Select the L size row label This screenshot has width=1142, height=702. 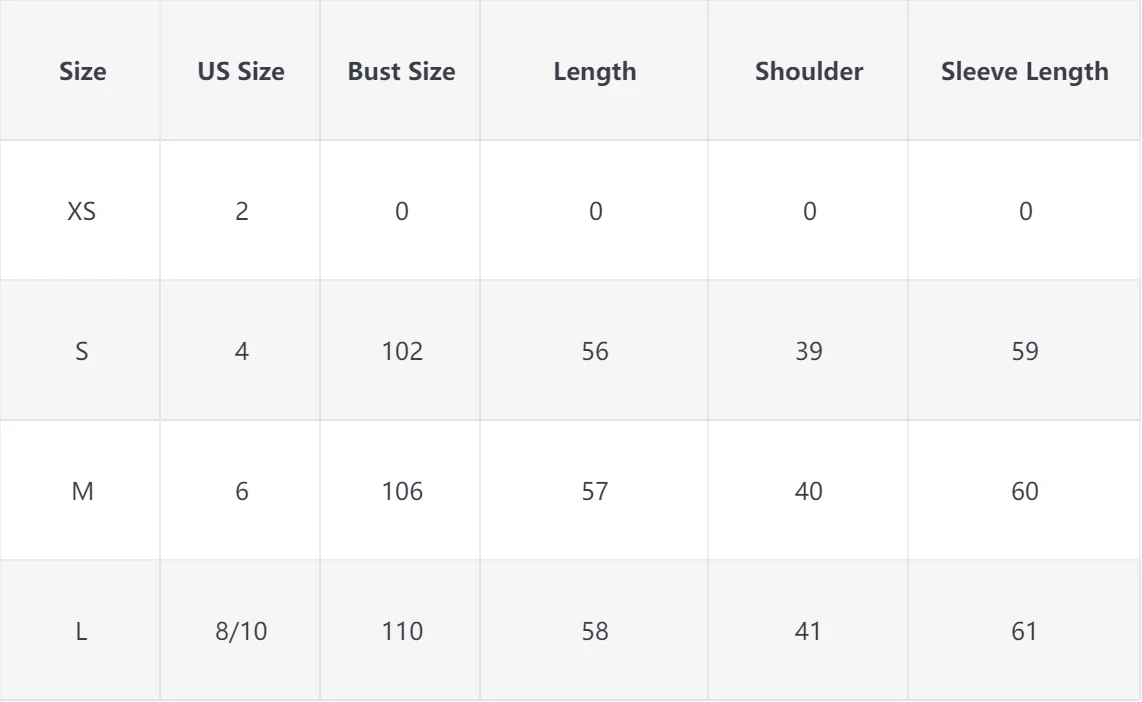point(79,630)
